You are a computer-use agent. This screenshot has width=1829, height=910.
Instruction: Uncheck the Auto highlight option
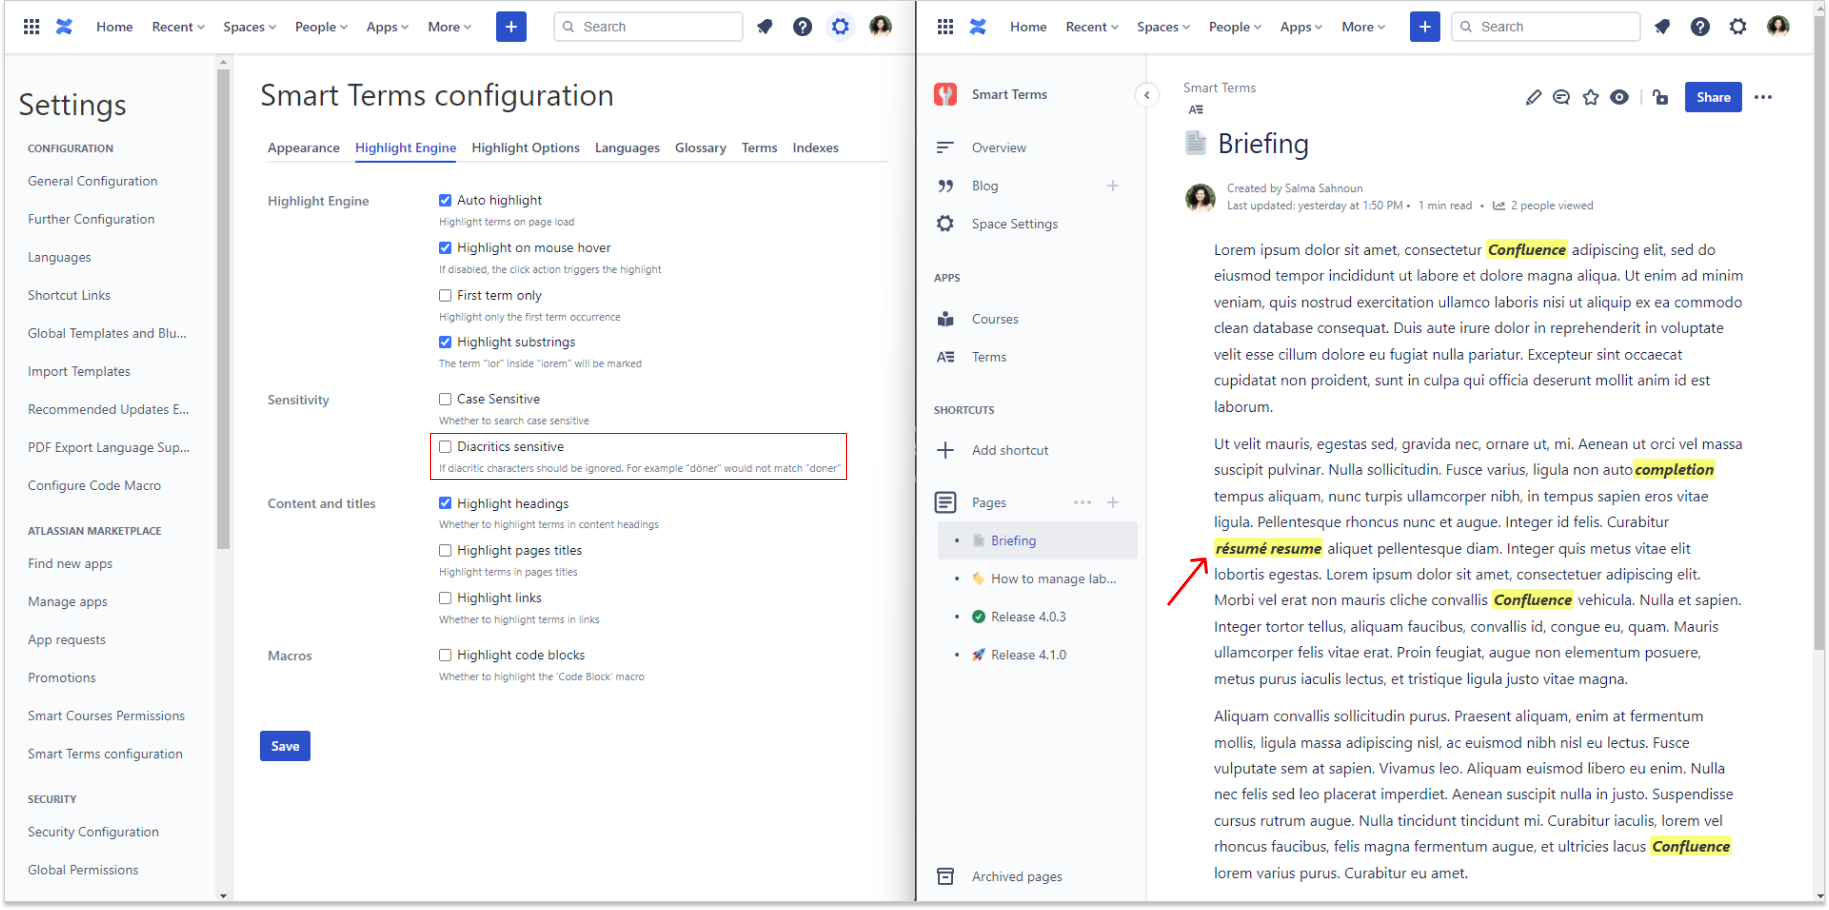(445, 200)
